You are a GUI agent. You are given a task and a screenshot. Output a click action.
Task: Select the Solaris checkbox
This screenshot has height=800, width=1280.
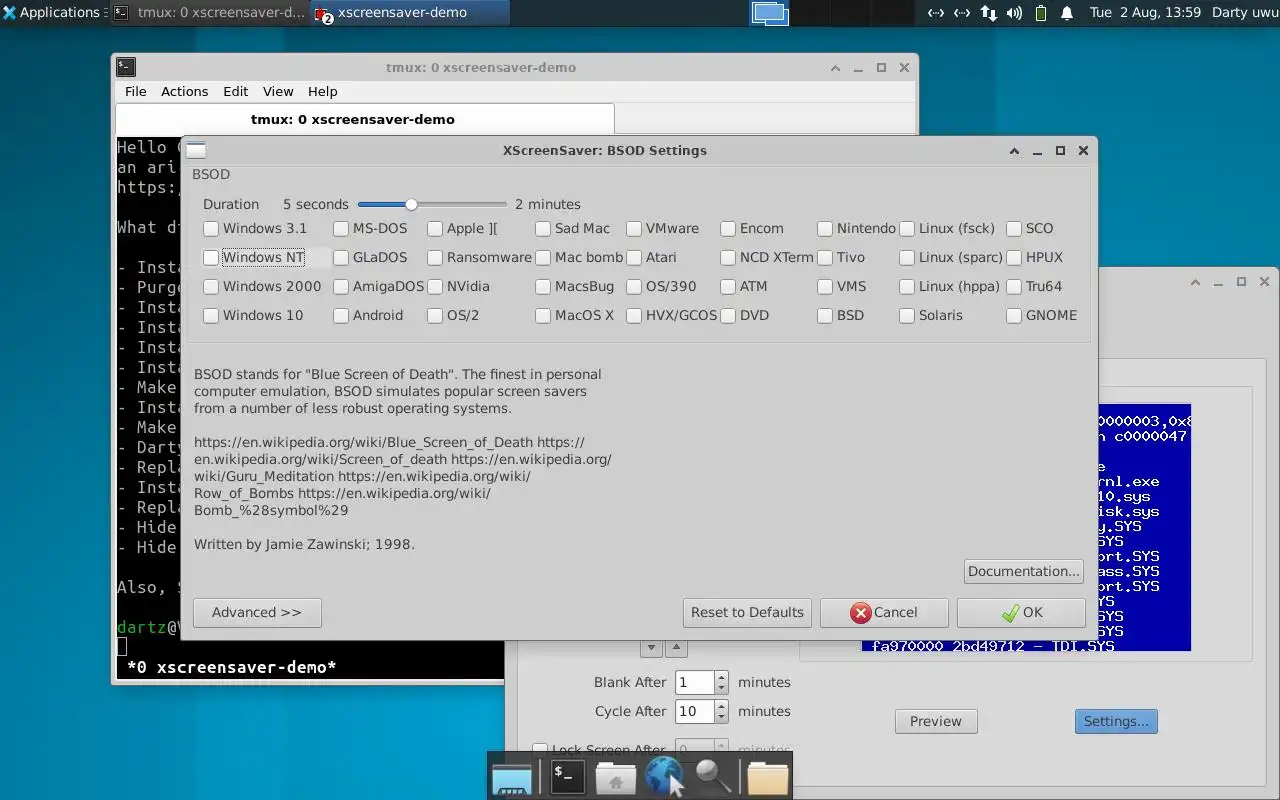point(907,316)
